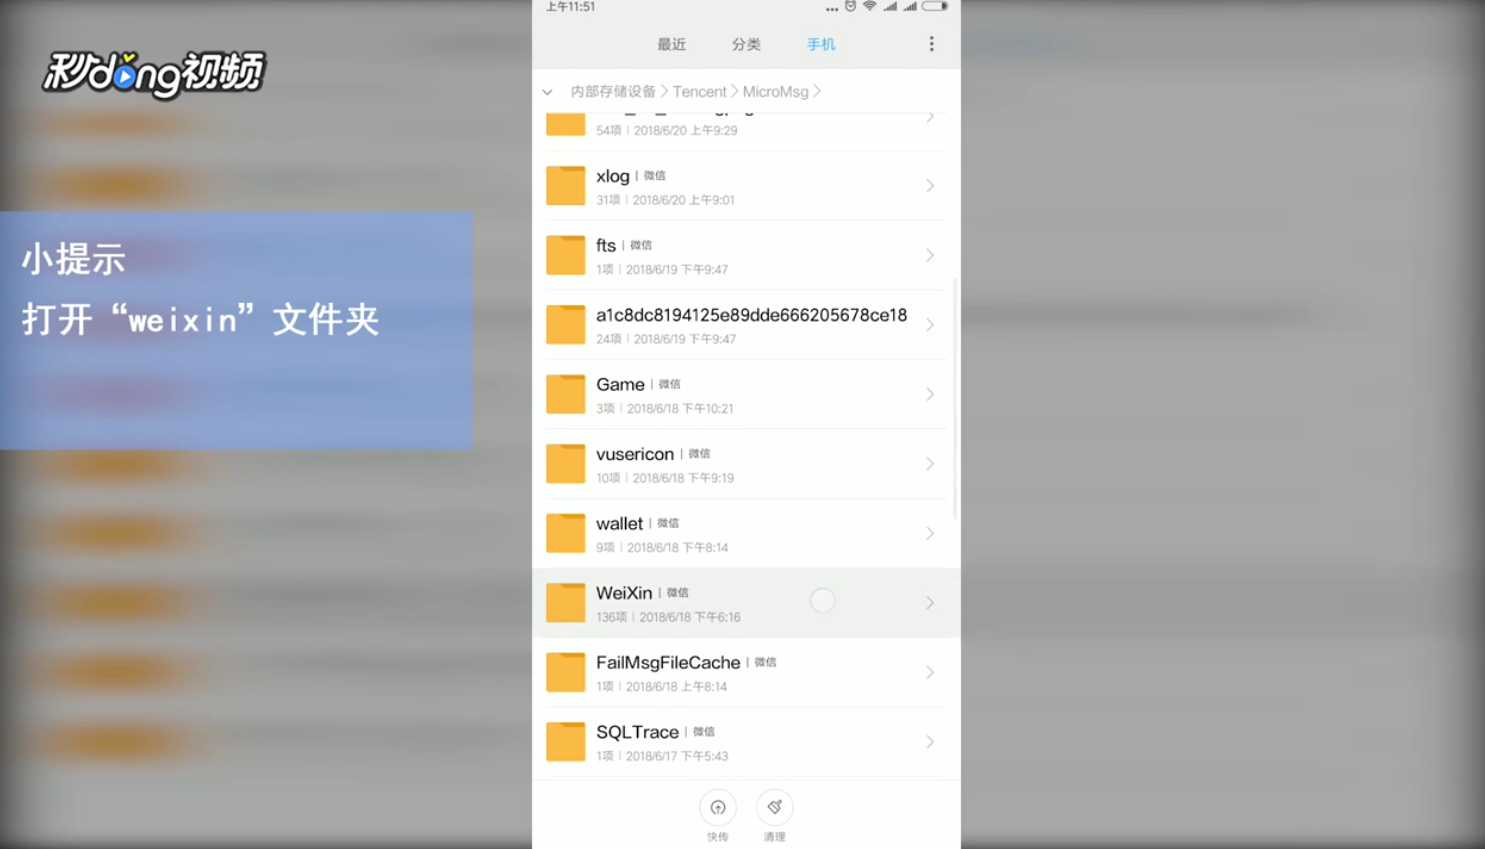Open the FailMsgFileCache folder icon

click(565, 672)
